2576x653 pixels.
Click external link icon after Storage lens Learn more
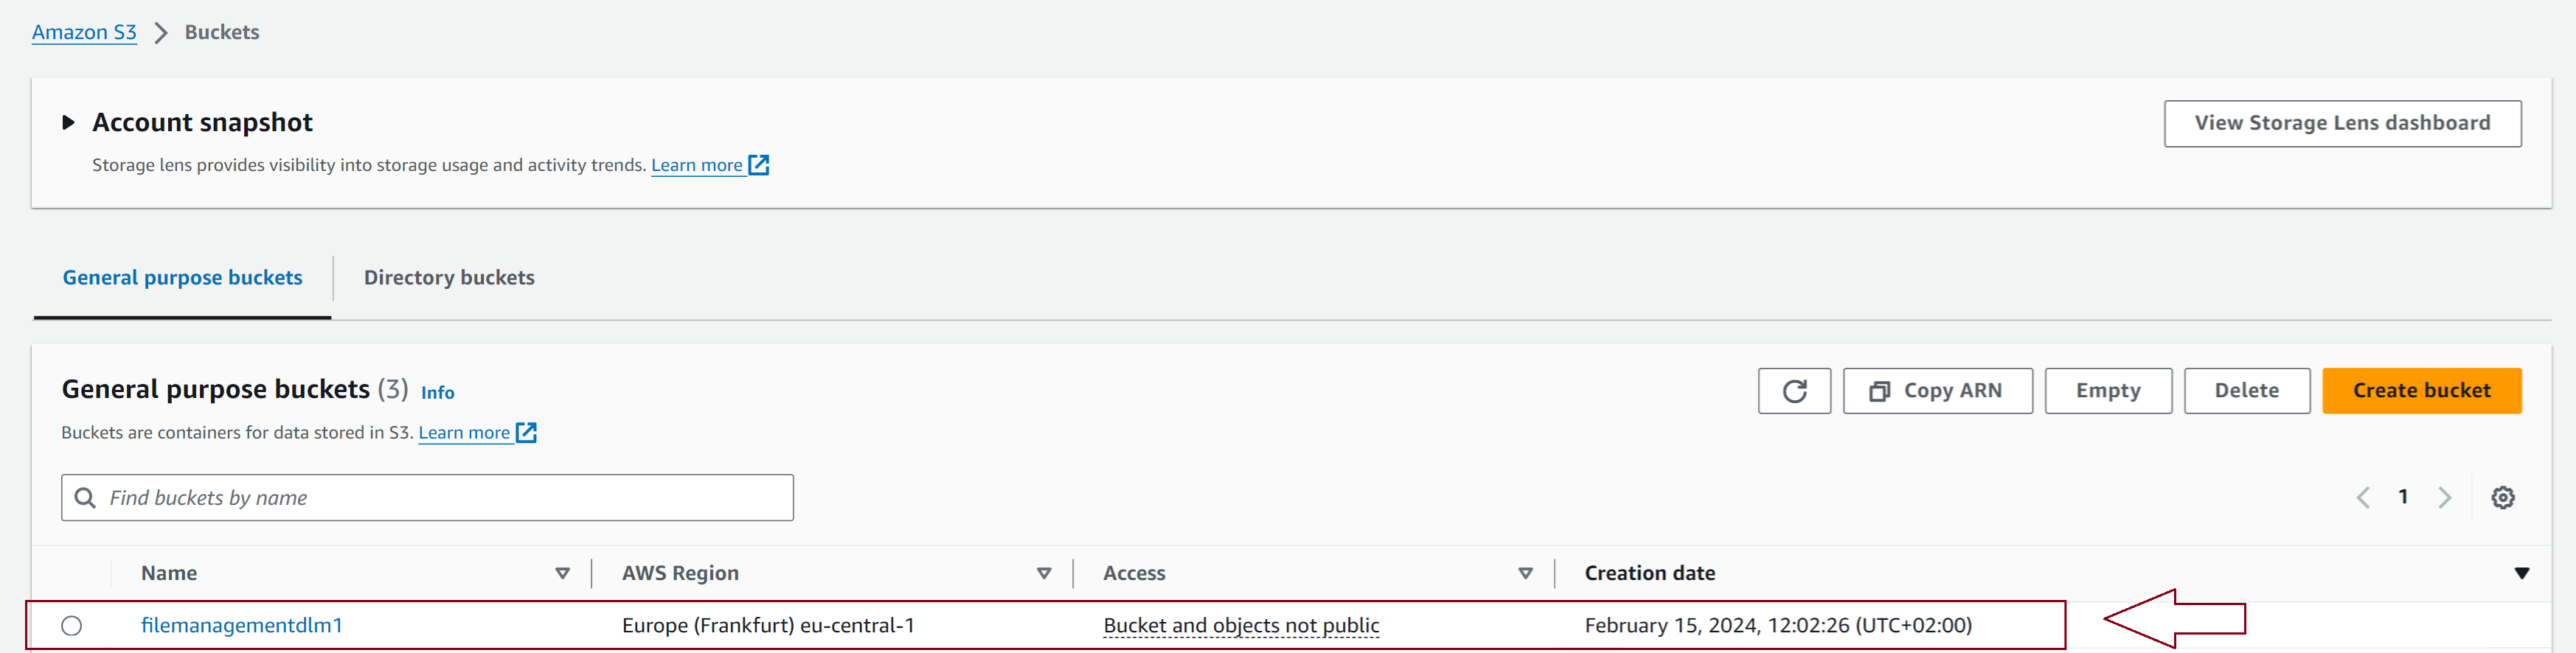759,165
